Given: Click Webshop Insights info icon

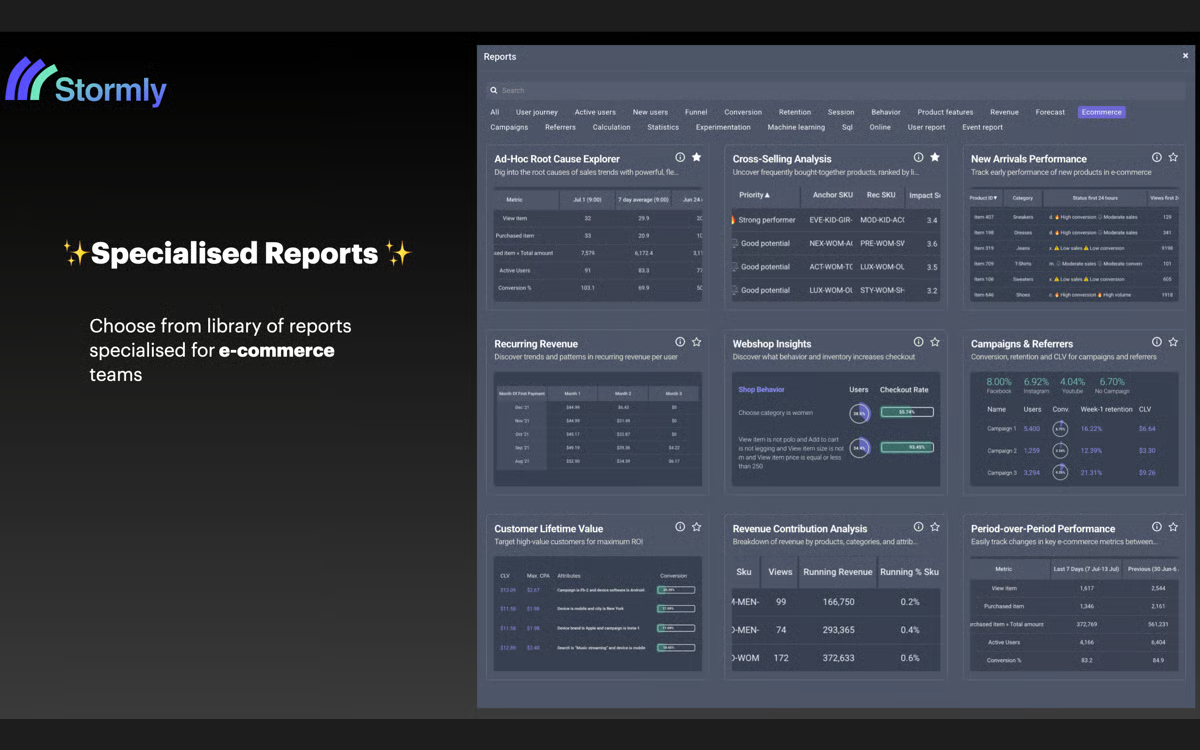Looking at the screenshot, I should (x=918, y=342).
